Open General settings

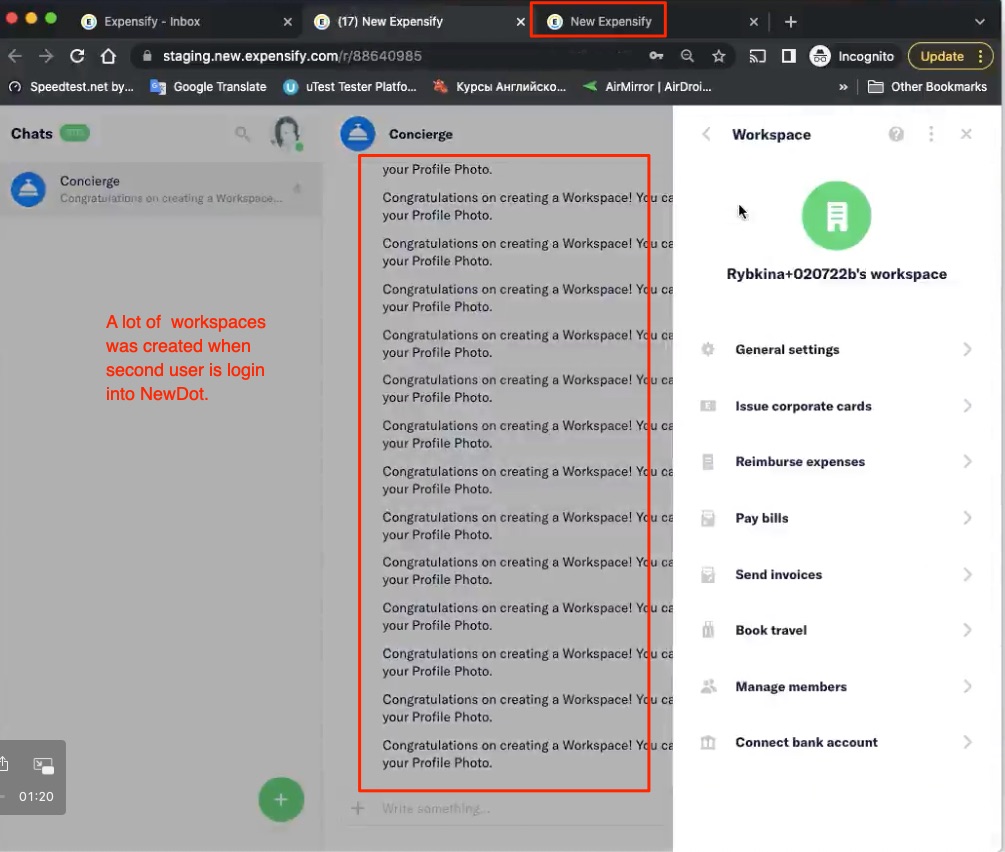836,349
